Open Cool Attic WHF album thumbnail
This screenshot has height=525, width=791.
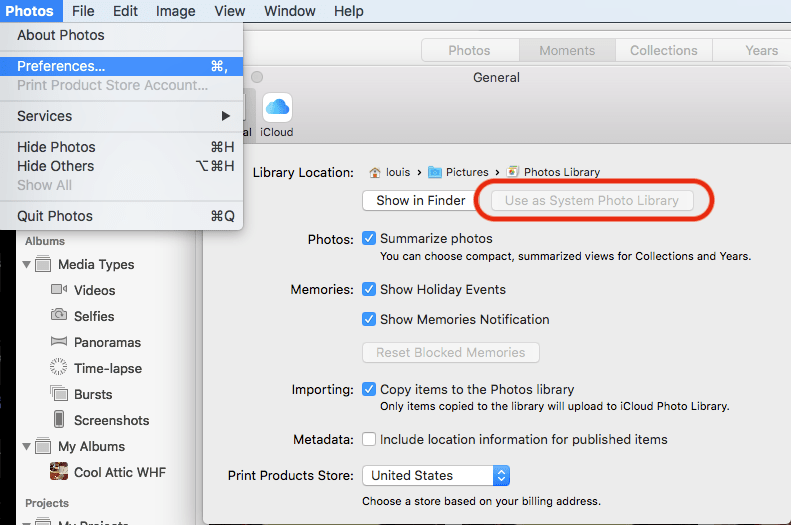point(59,472)
